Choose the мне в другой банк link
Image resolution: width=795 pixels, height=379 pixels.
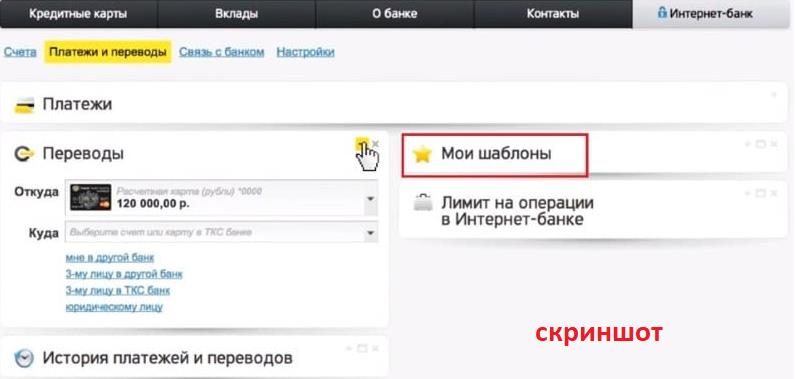110,258
